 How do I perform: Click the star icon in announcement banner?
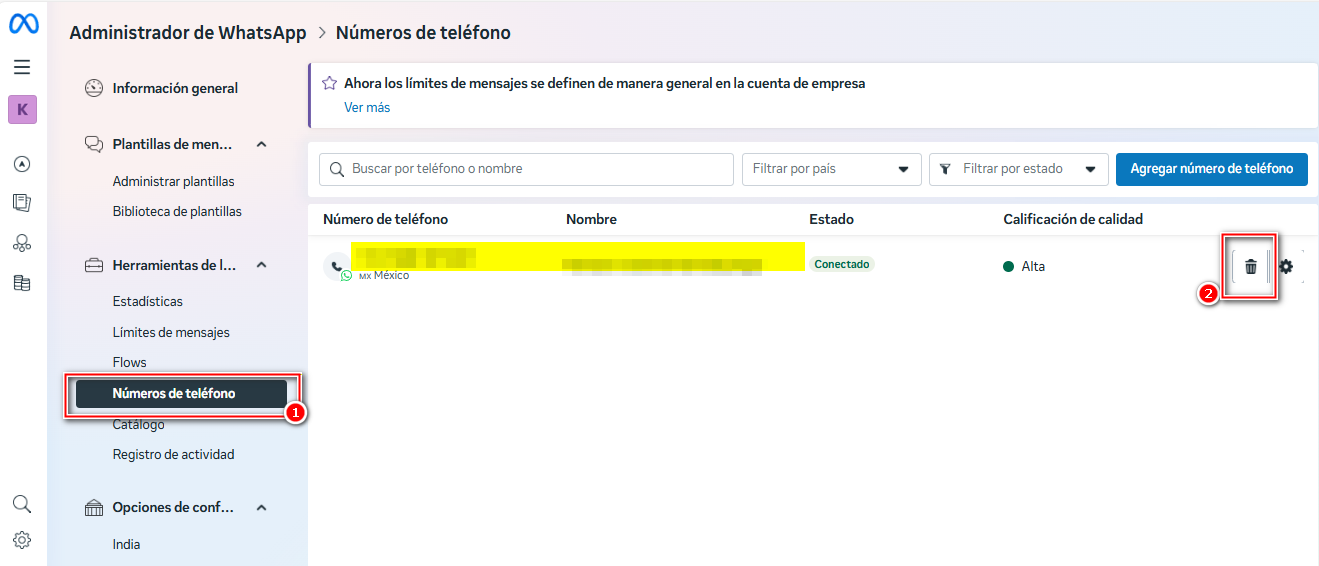click(x=329, y=84)
